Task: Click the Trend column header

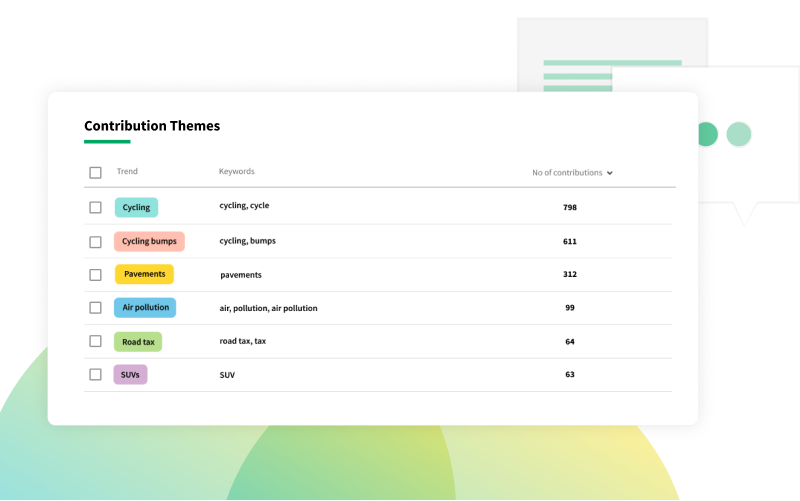Action: (x=127, y=171)
